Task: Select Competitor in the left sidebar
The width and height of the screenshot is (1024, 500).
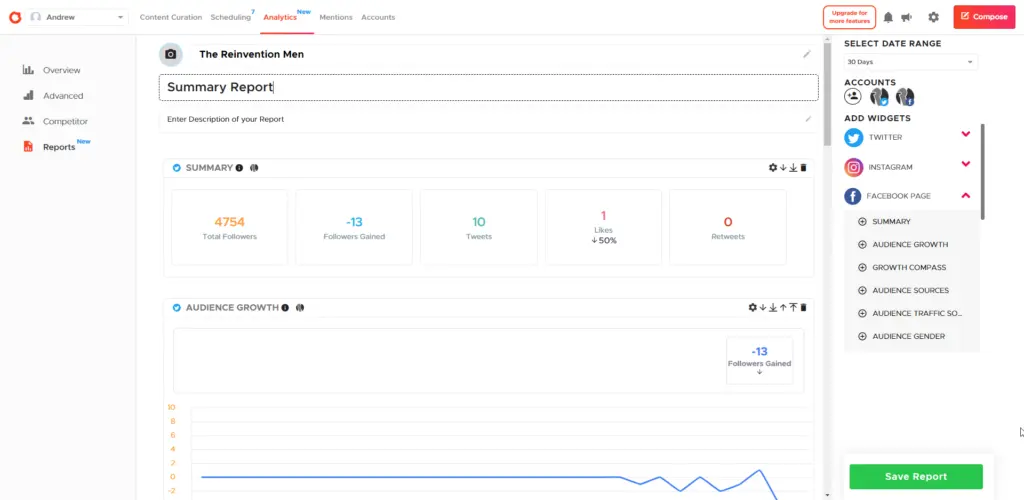Action: (65, 121)
